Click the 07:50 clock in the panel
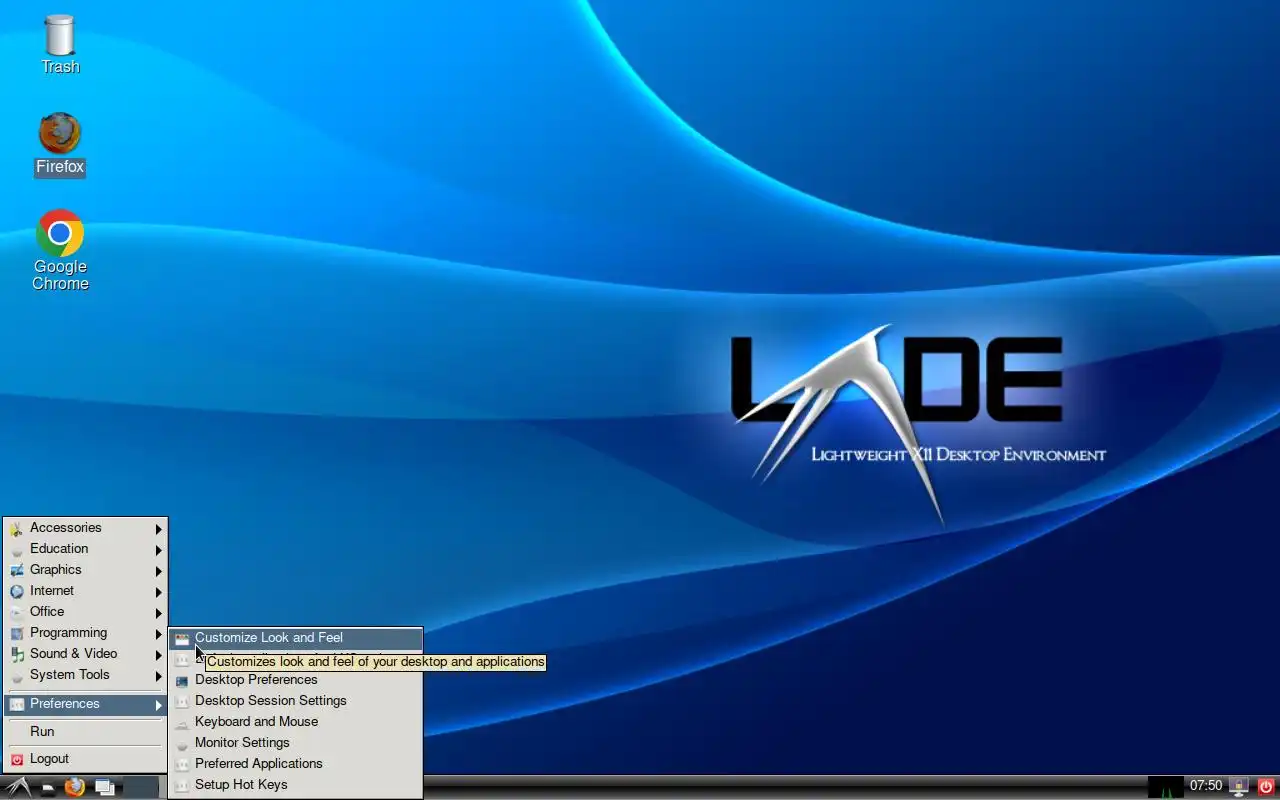The width and height of the screenshot is (1280, 800). pyautogui.click(x=1206, y=787)
